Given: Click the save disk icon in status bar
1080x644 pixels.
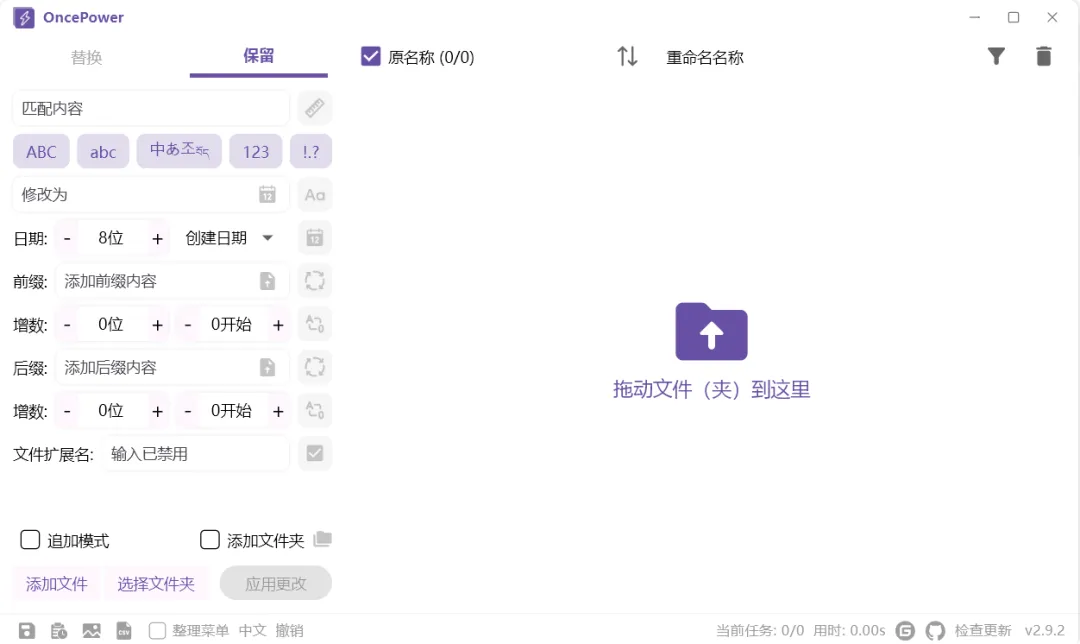Looking at the screenshot, I should (27, 630).
